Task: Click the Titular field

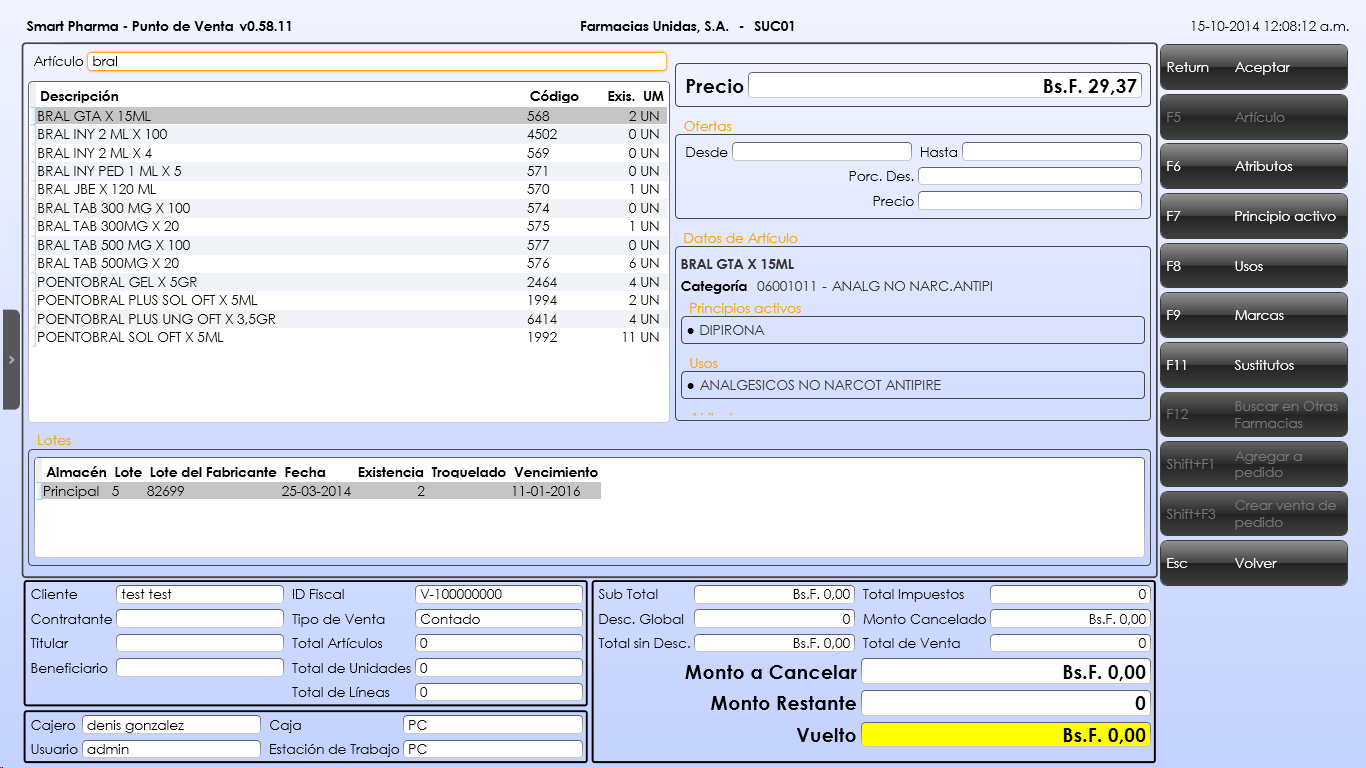Action: point(200,643)
